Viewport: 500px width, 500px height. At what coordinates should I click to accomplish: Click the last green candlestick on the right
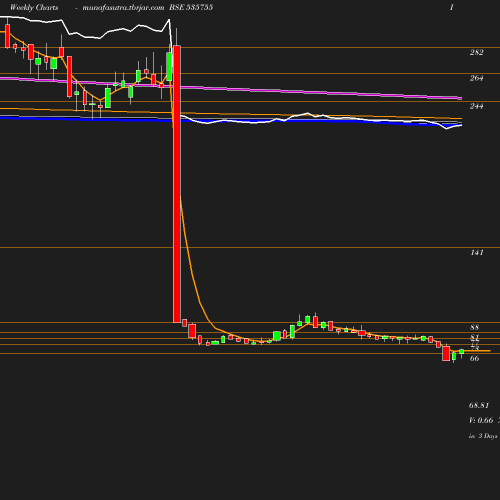[462, 352]
